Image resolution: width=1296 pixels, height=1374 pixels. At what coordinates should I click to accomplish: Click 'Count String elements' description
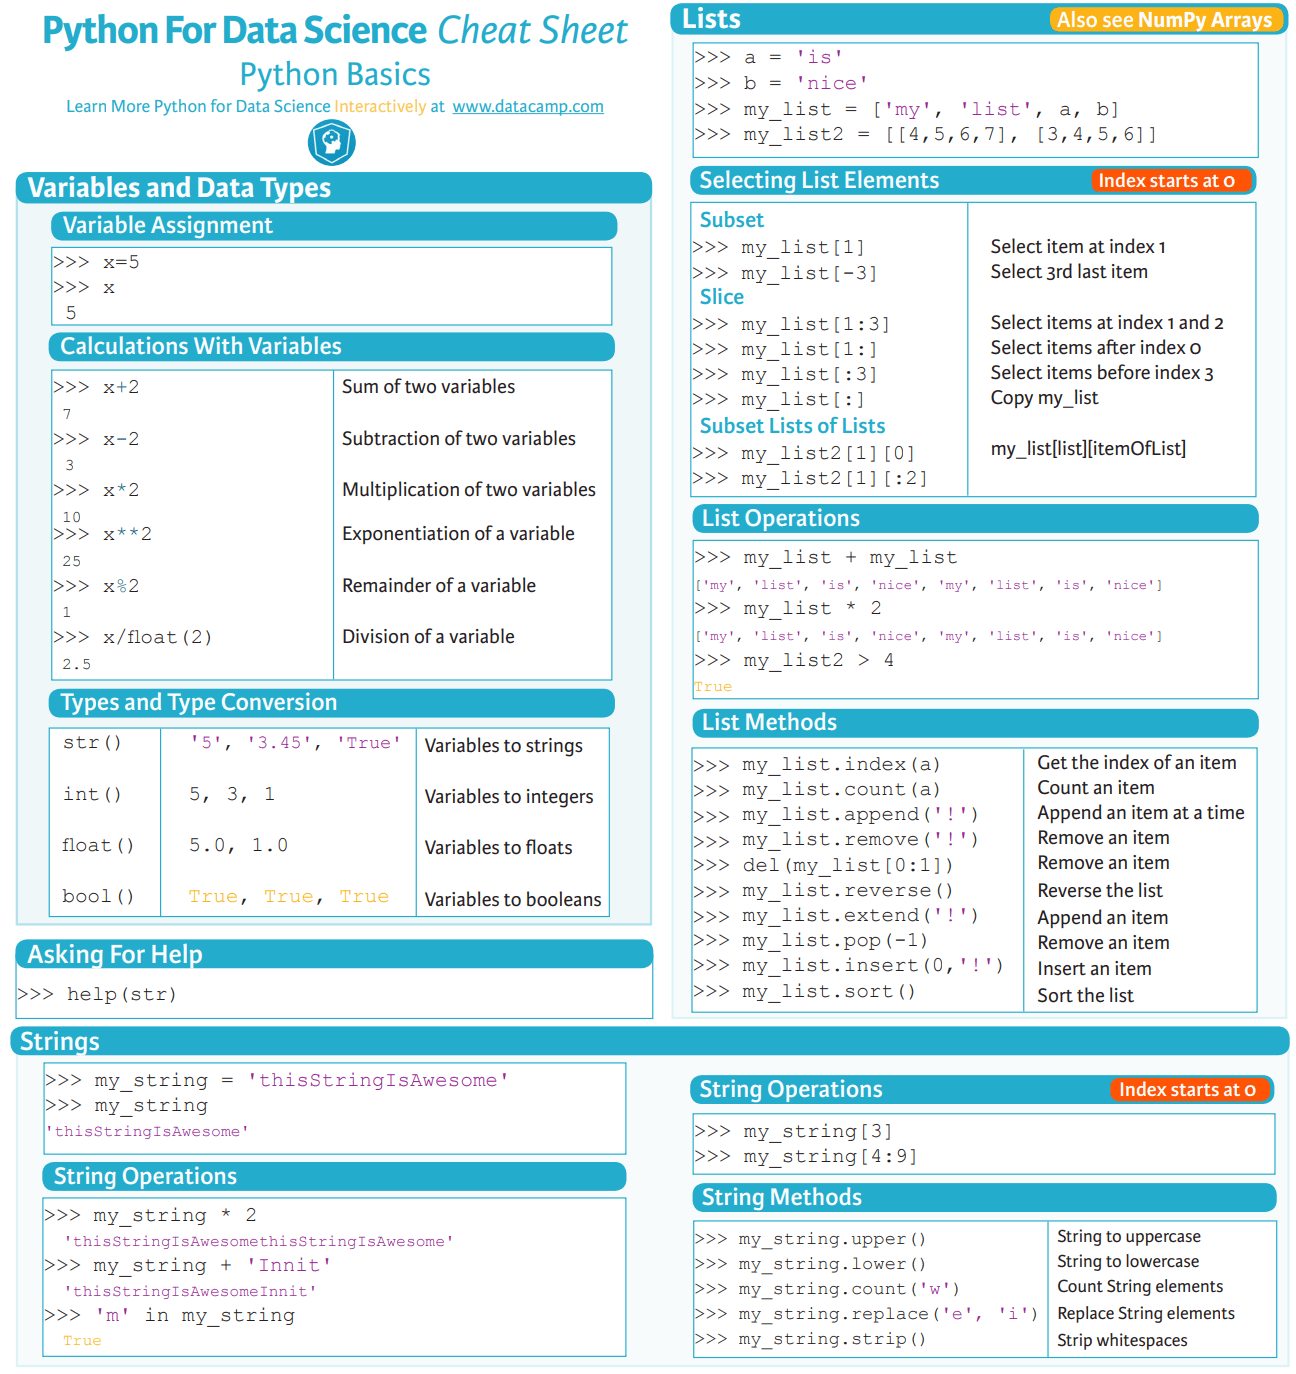tap(1140, 1286)
